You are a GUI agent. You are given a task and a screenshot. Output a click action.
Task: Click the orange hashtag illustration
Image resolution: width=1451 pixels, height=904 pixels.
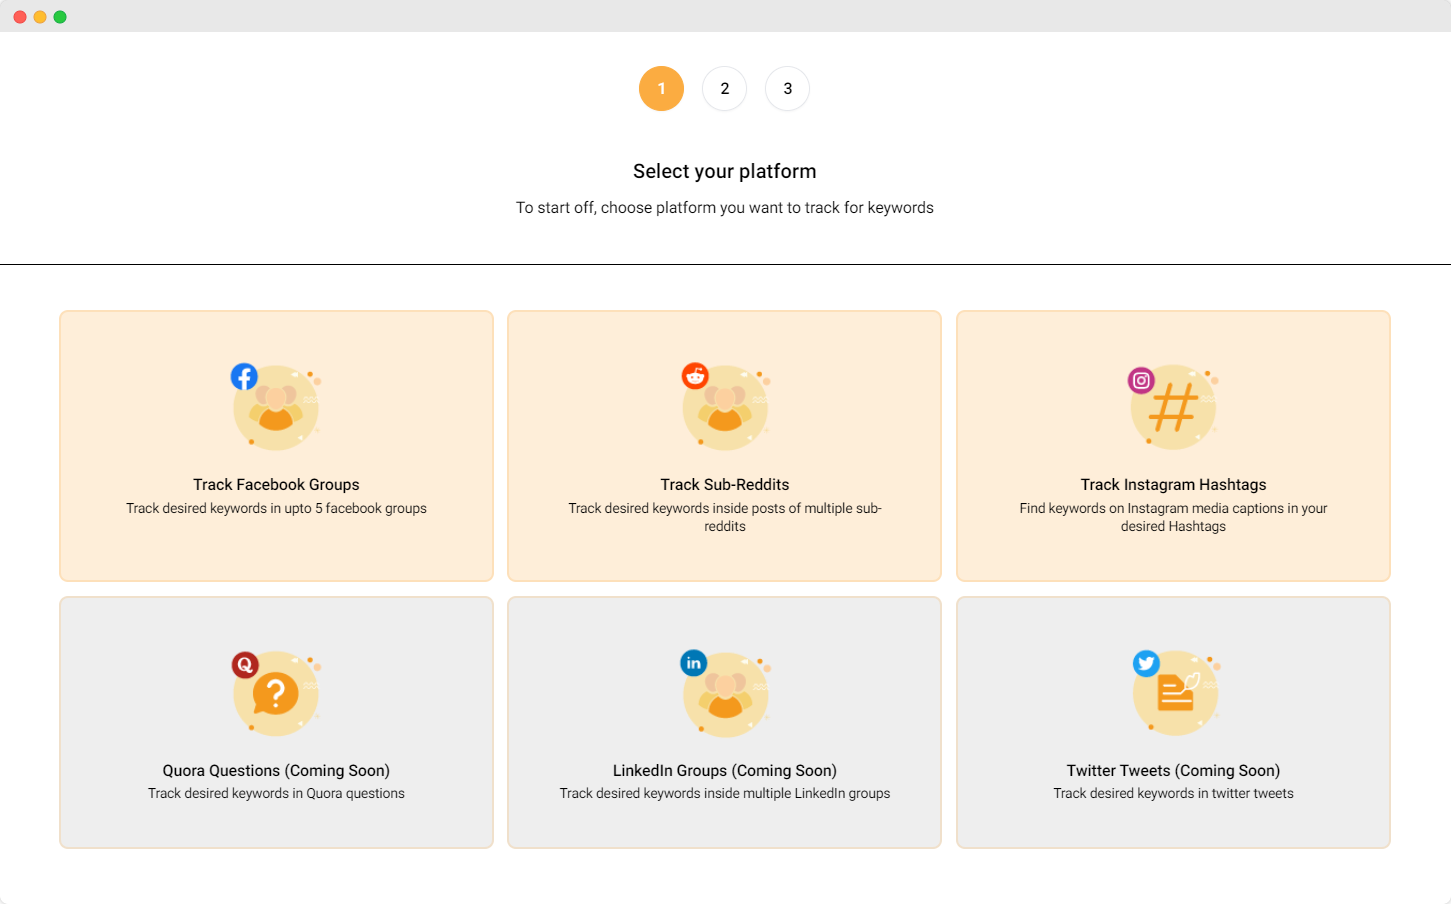[x=1174, y=408]
